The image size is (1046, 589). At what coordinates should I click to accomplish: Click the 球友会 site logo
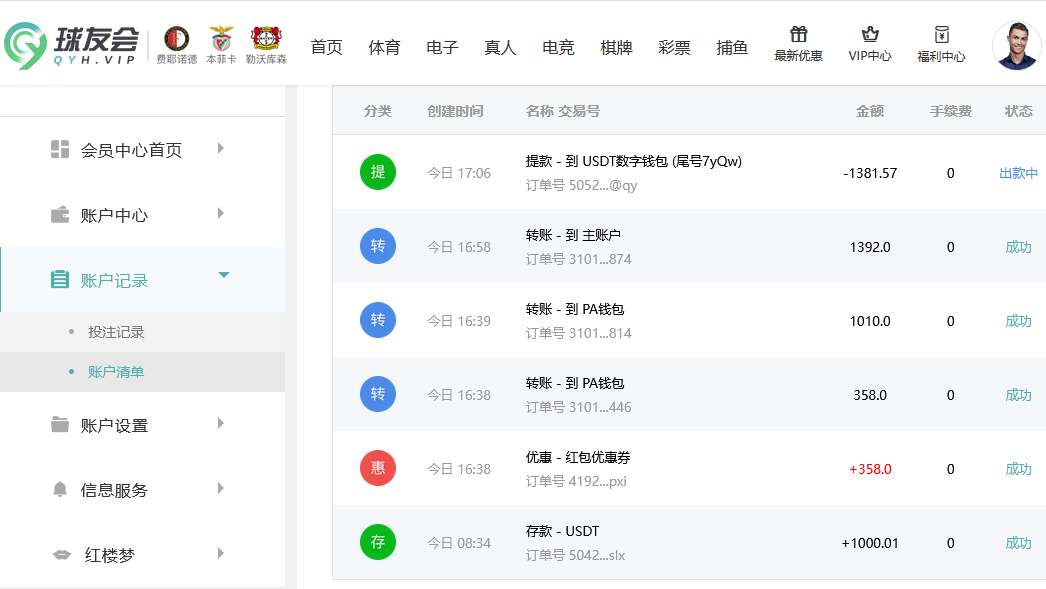(x=72, y=45)
